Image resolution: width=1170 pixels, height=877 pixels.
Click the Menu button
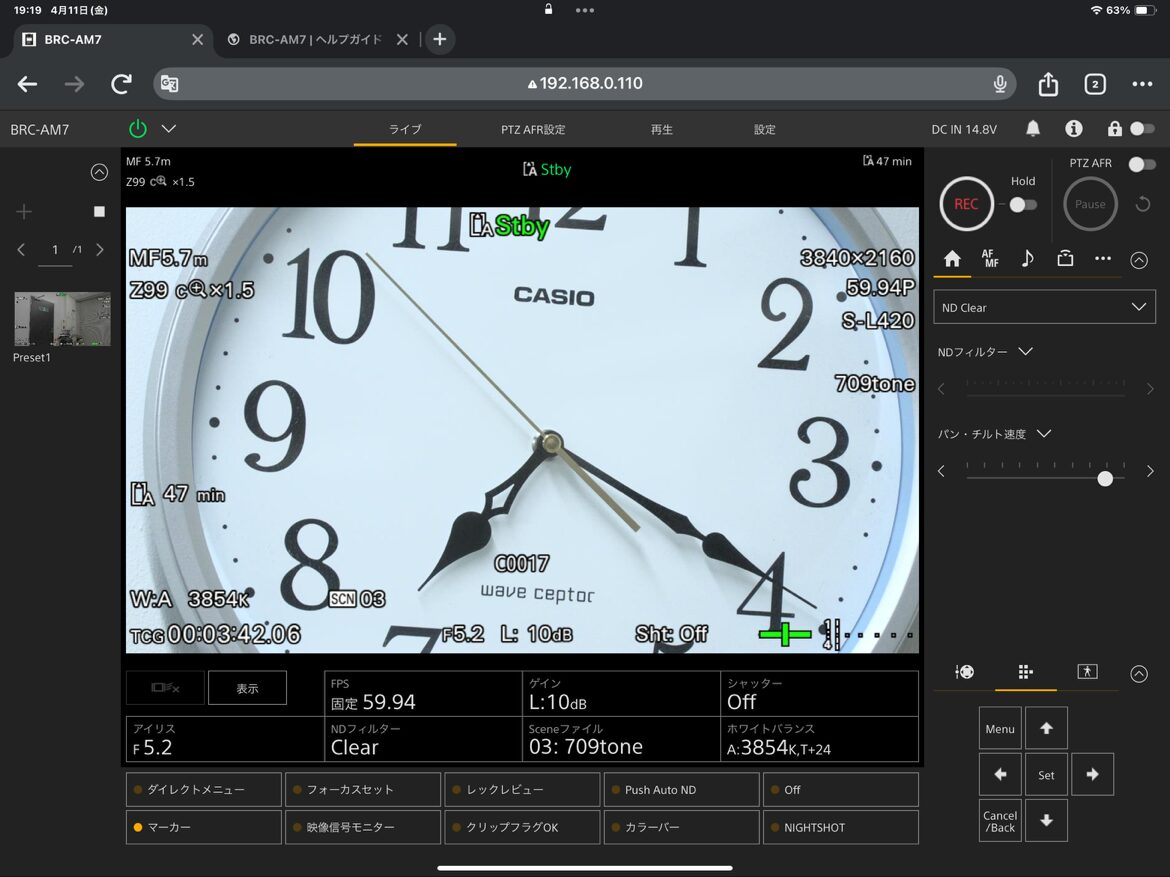(1000, 728)
